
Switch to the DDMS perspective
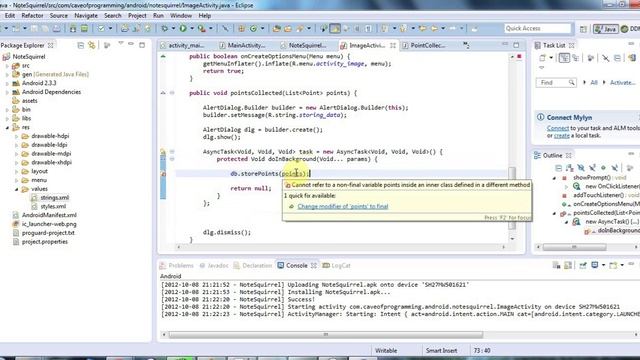click(630, 29)
